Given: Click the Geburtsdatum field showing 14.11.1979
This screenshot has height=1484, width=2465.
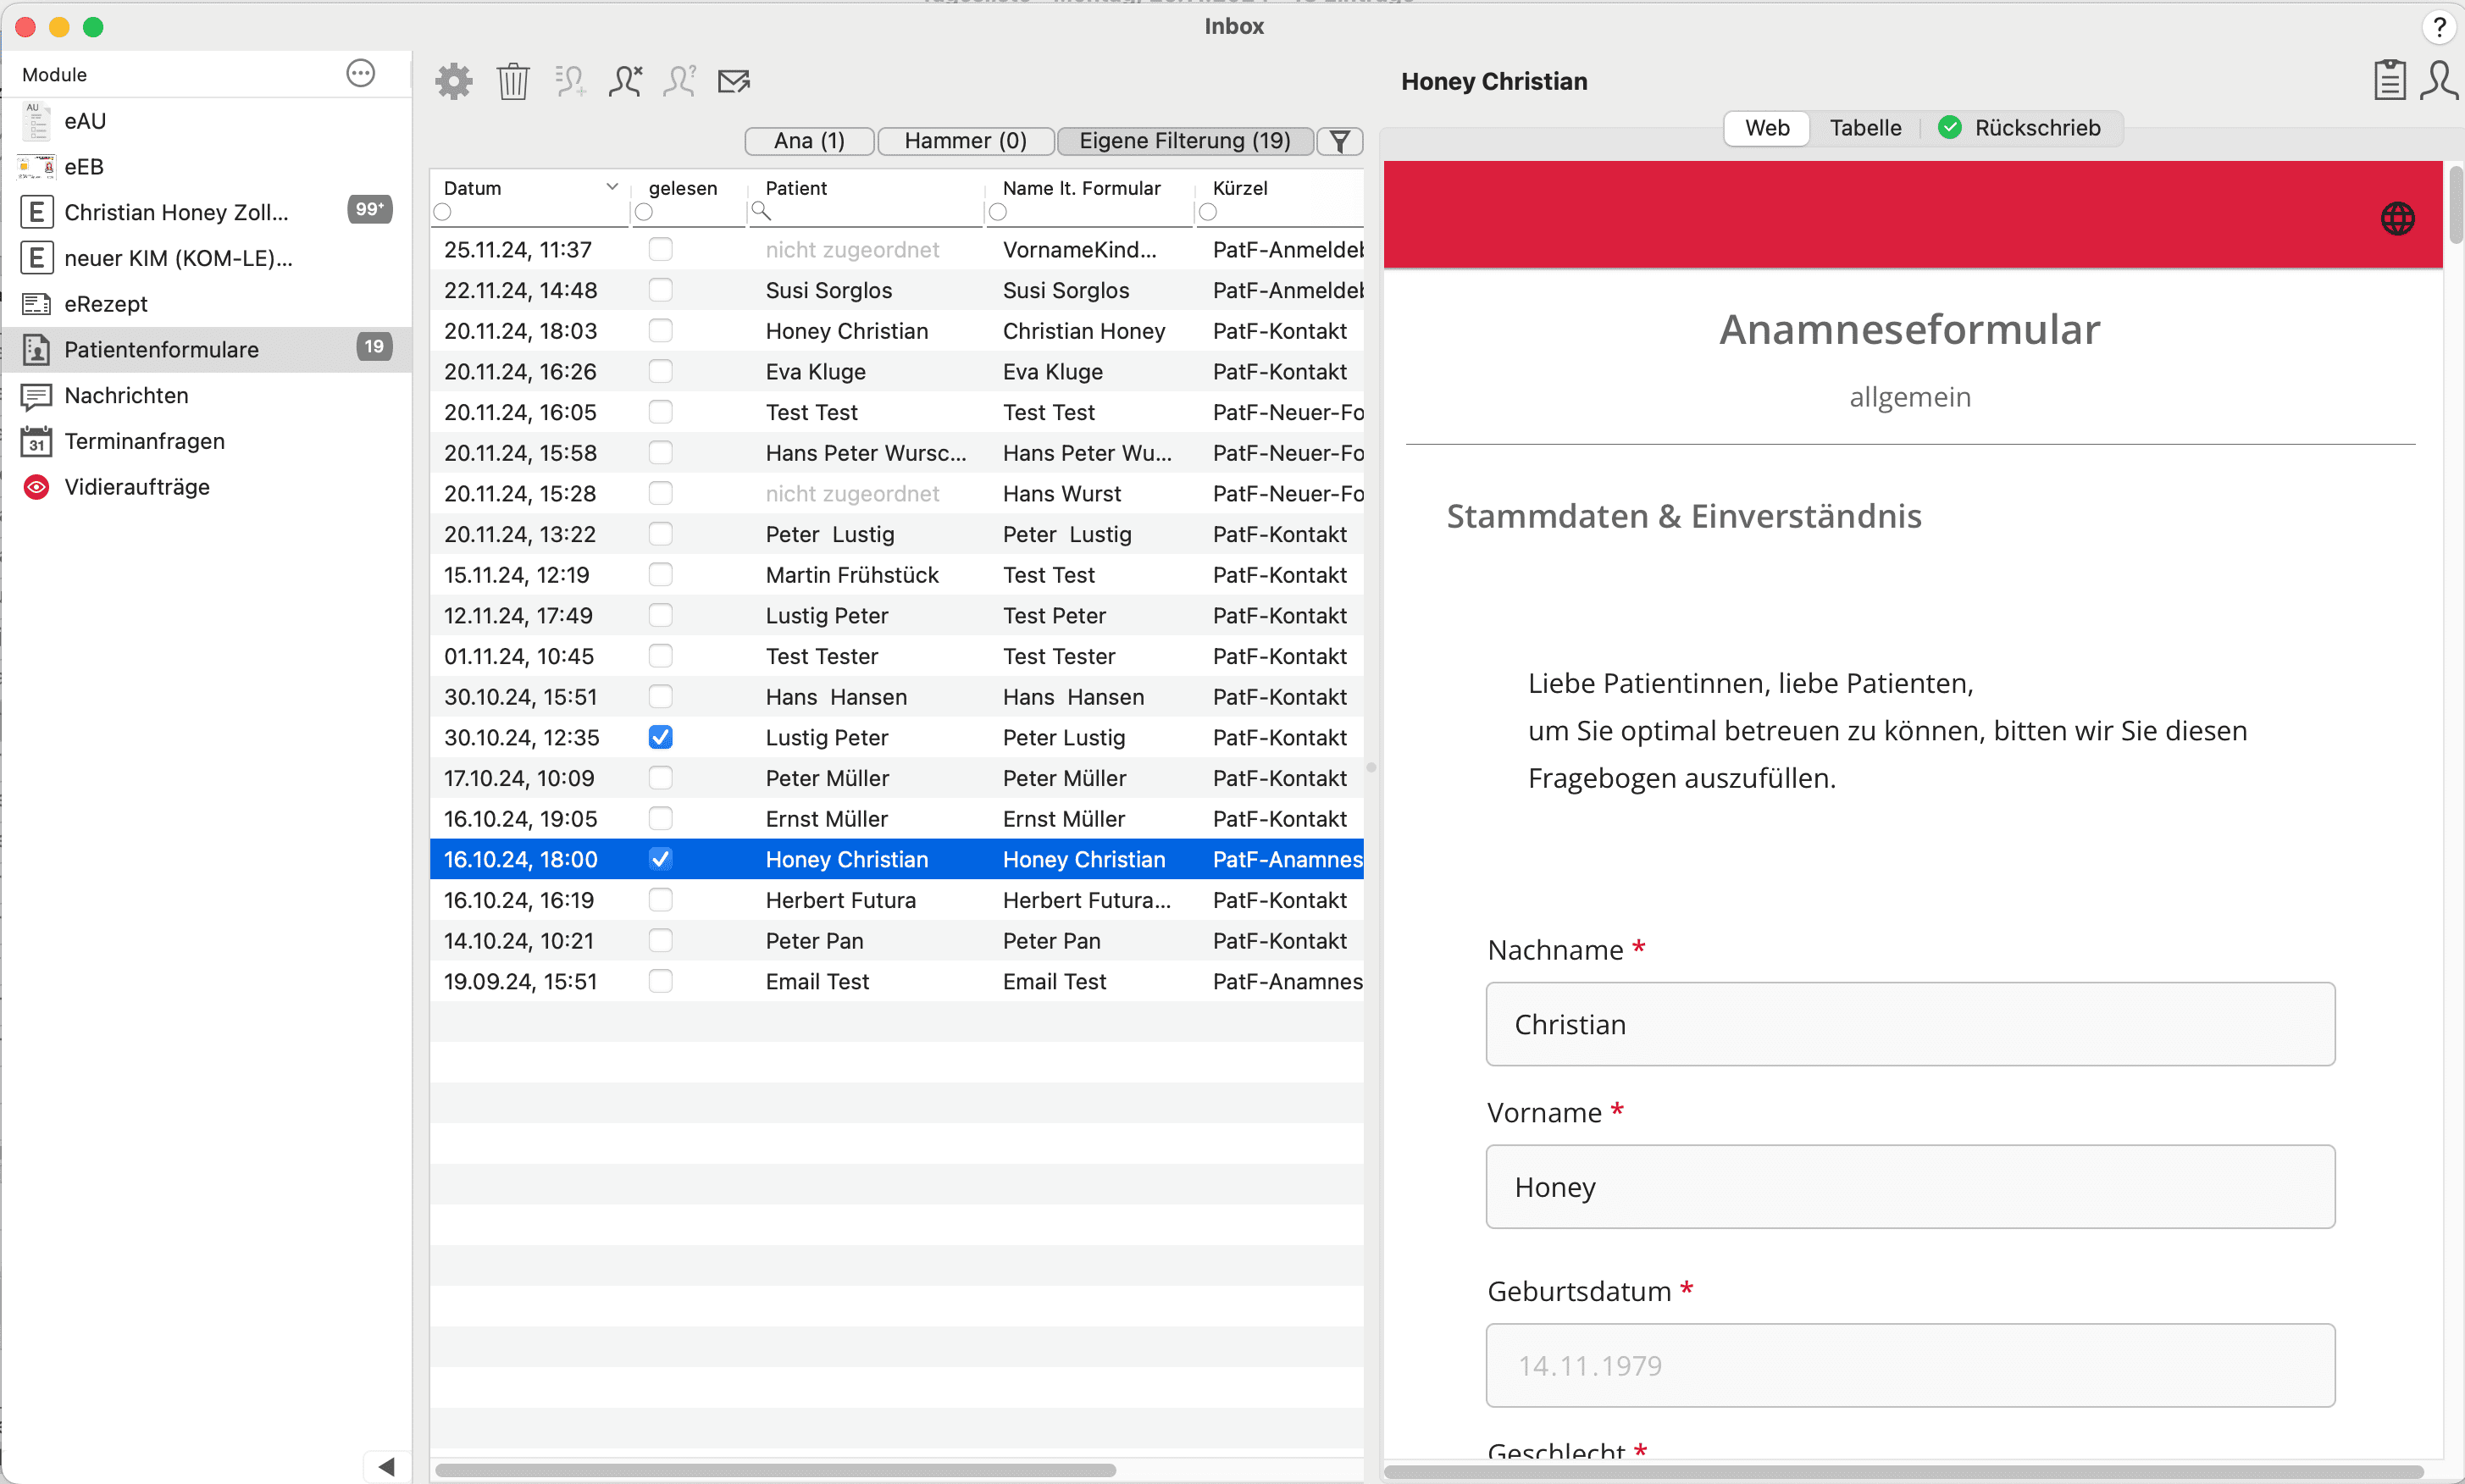Looking at the screenshot, I should (1910, 1366).
